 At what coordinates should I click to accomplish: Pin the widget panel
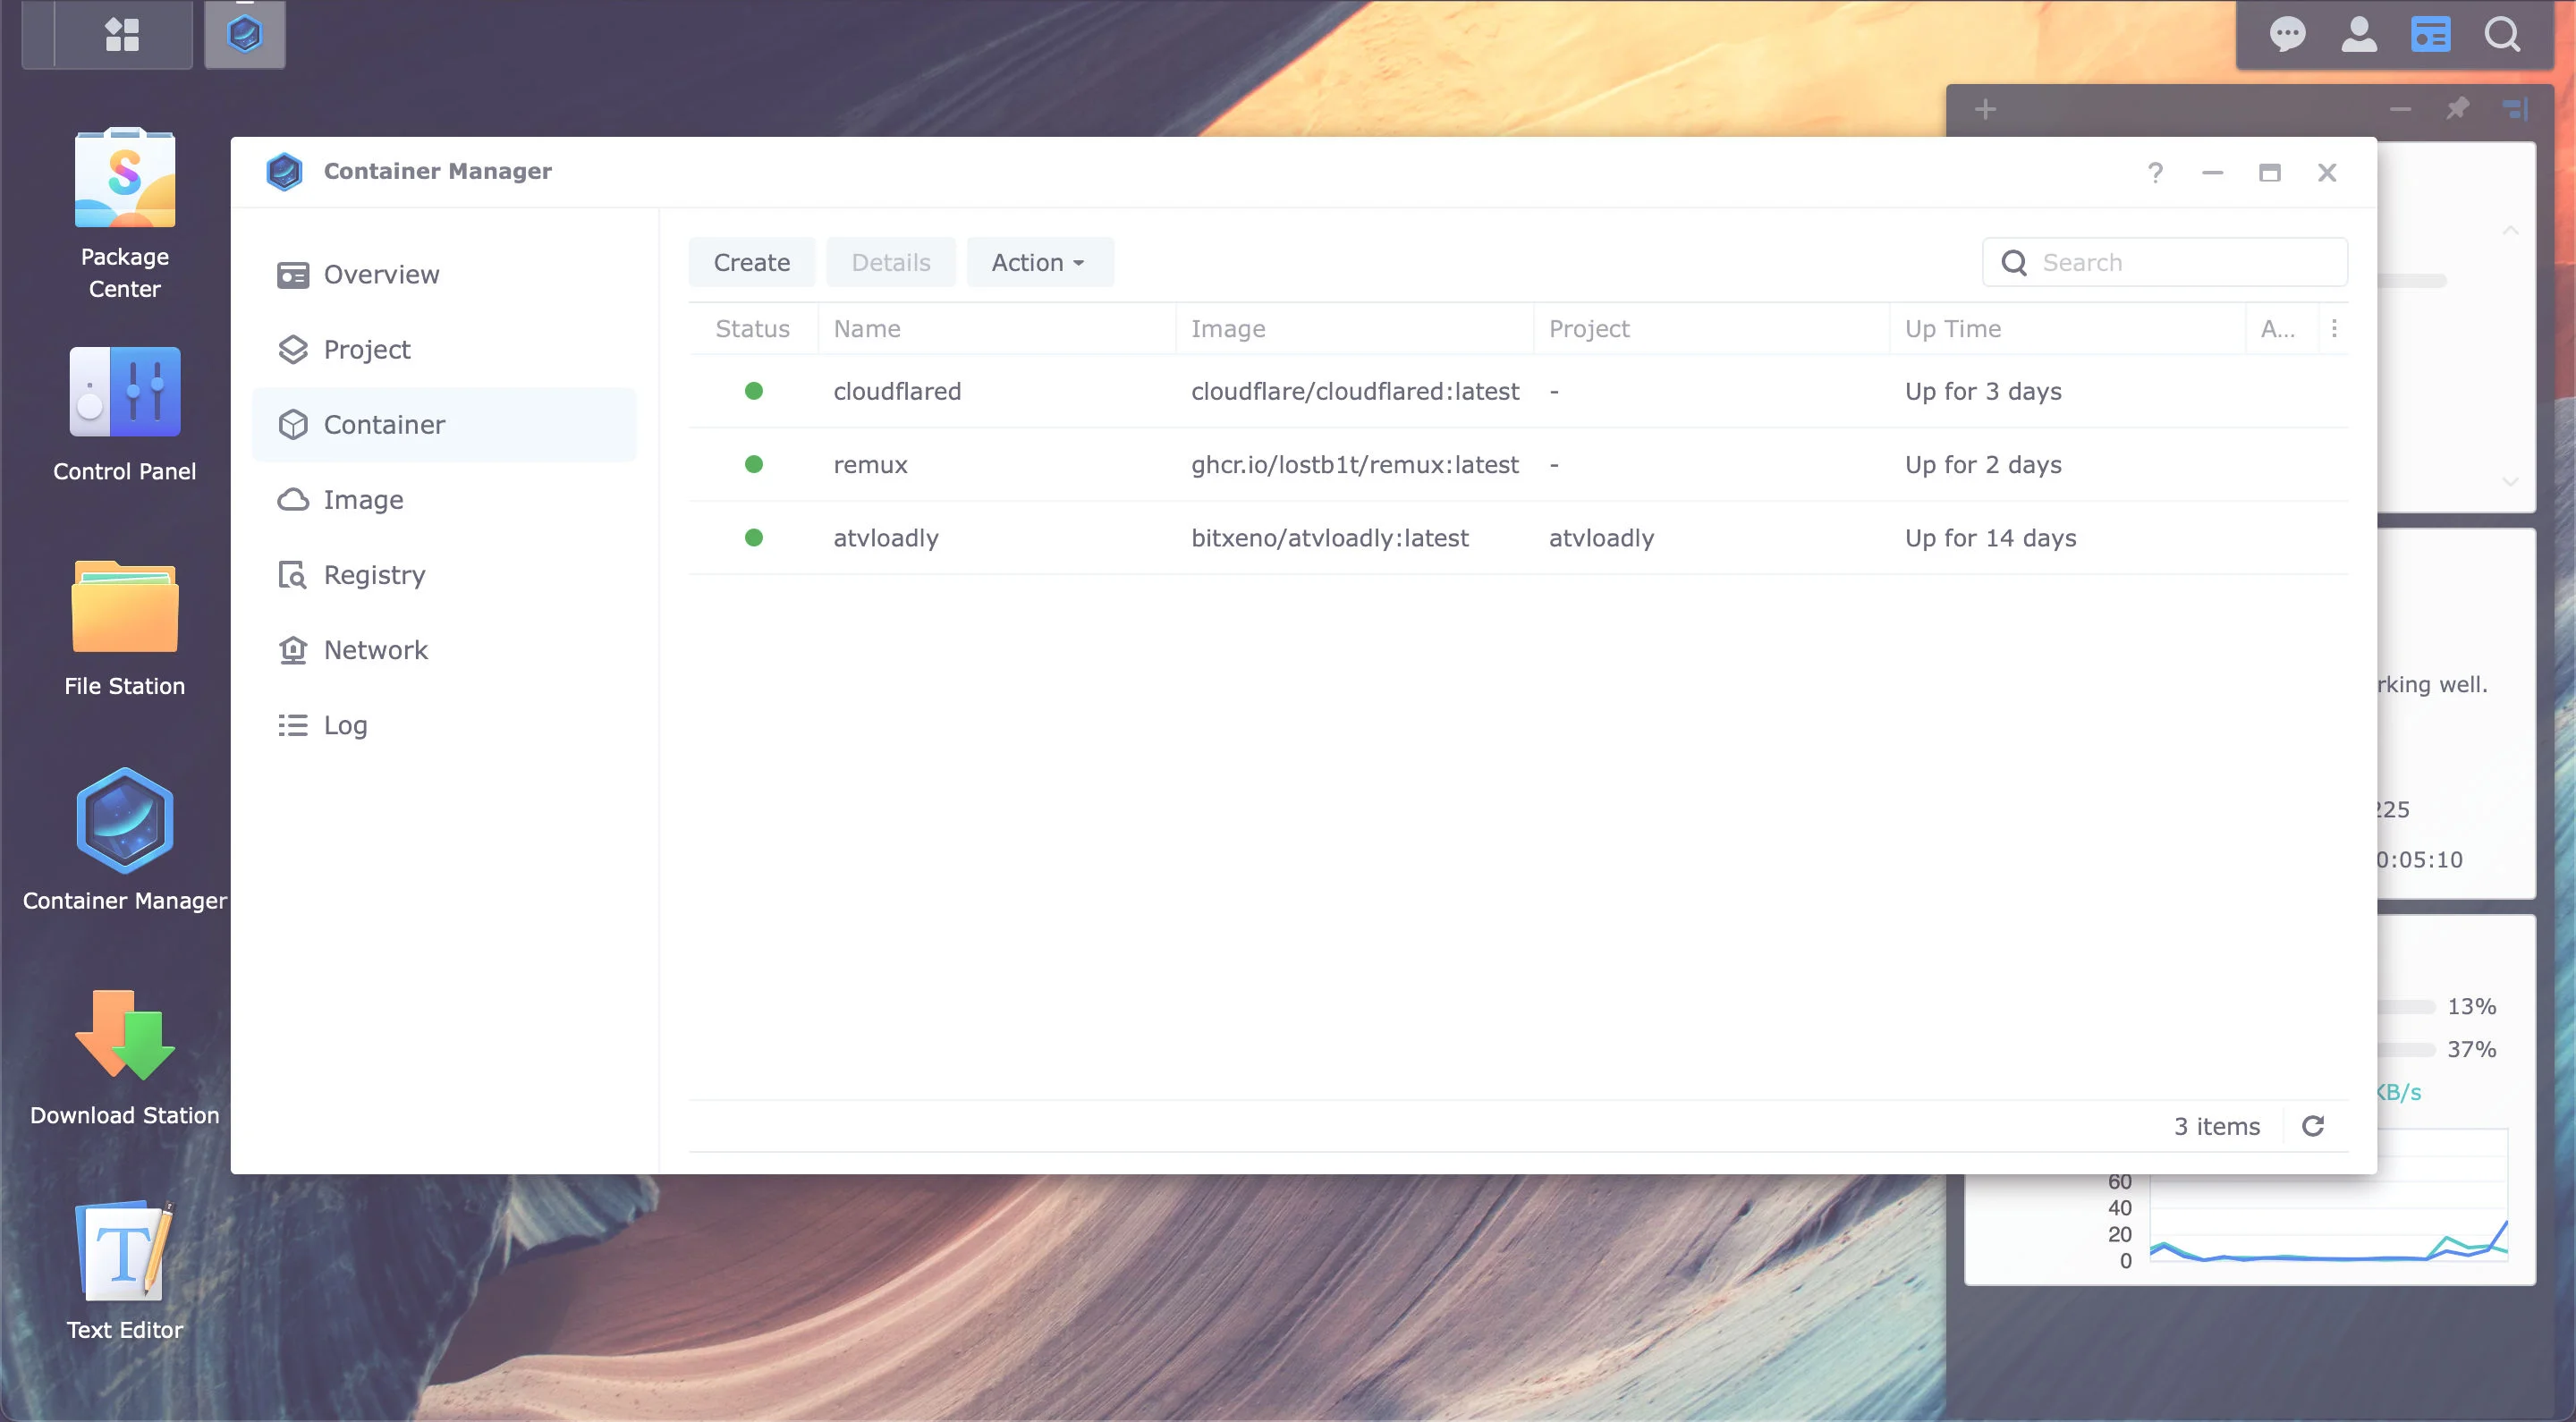click(2457, 108)
